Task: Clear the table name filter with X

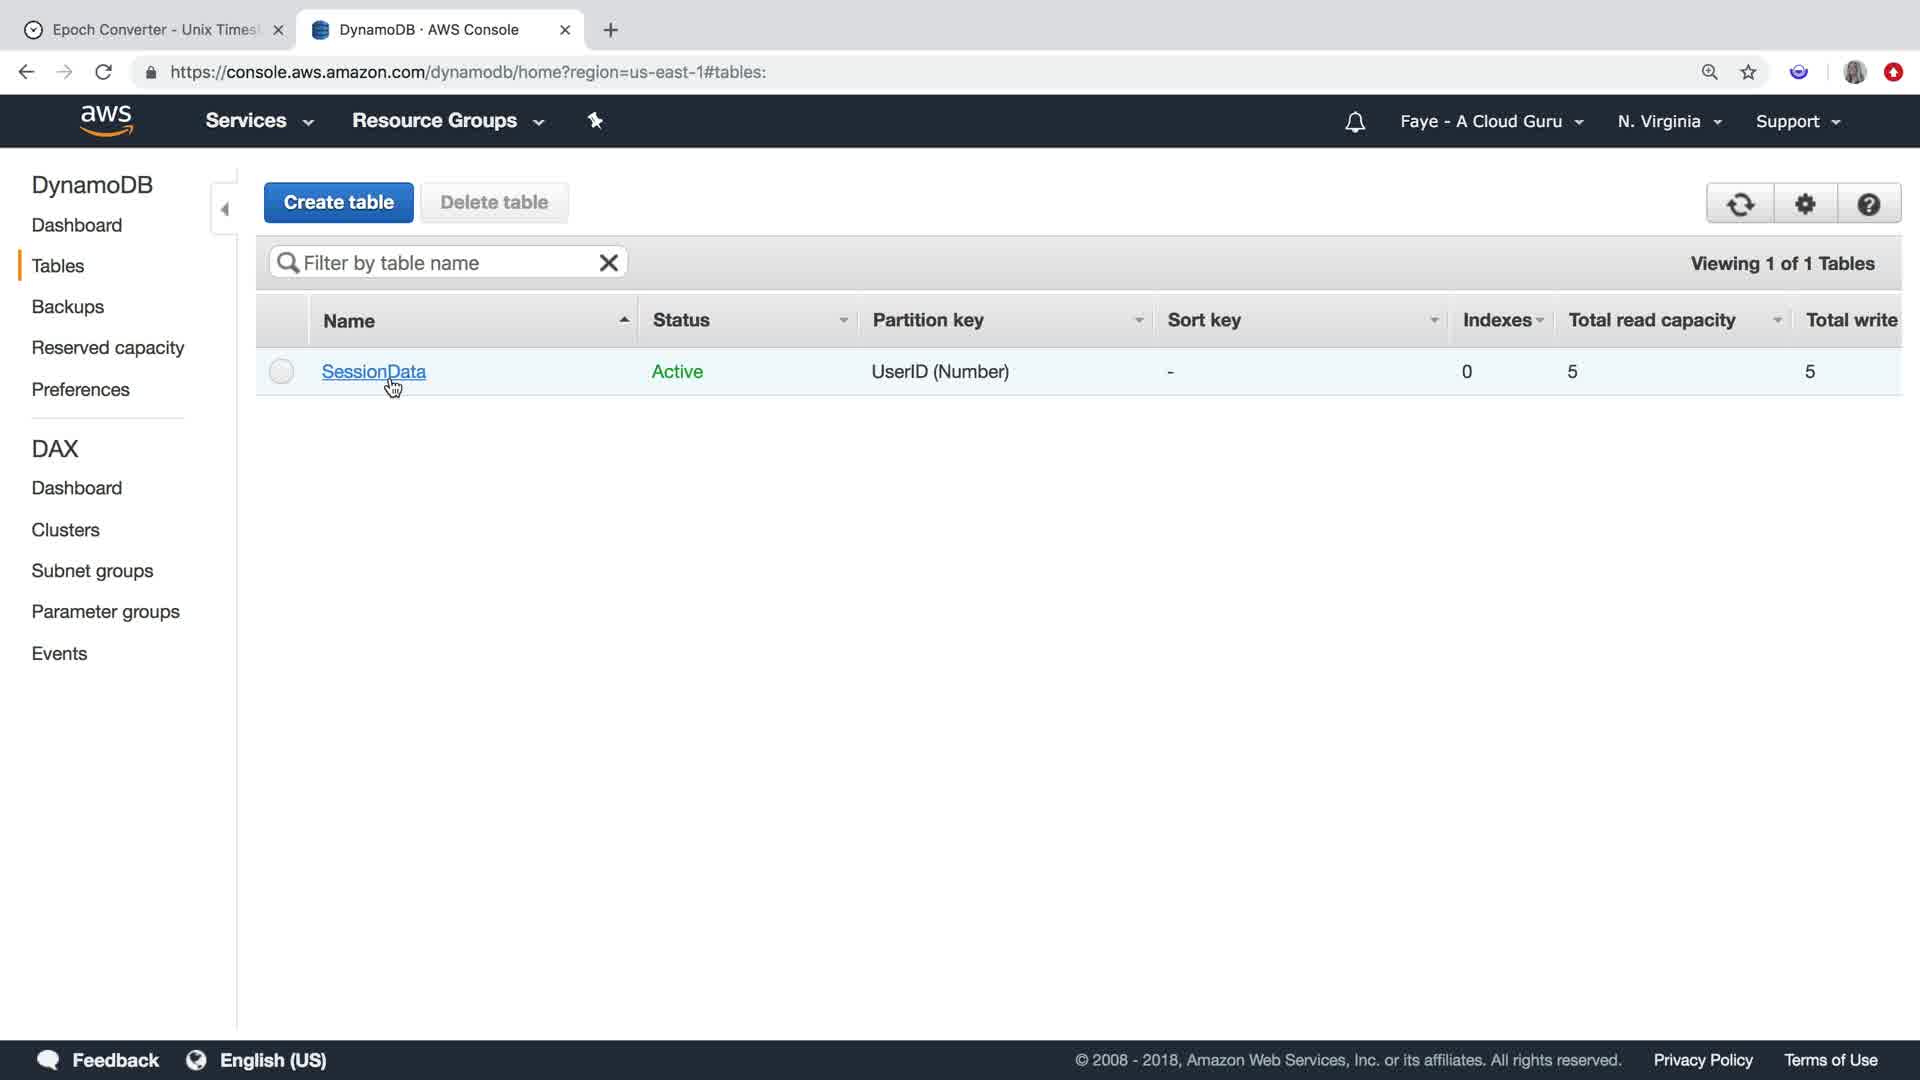Action: 608,263
